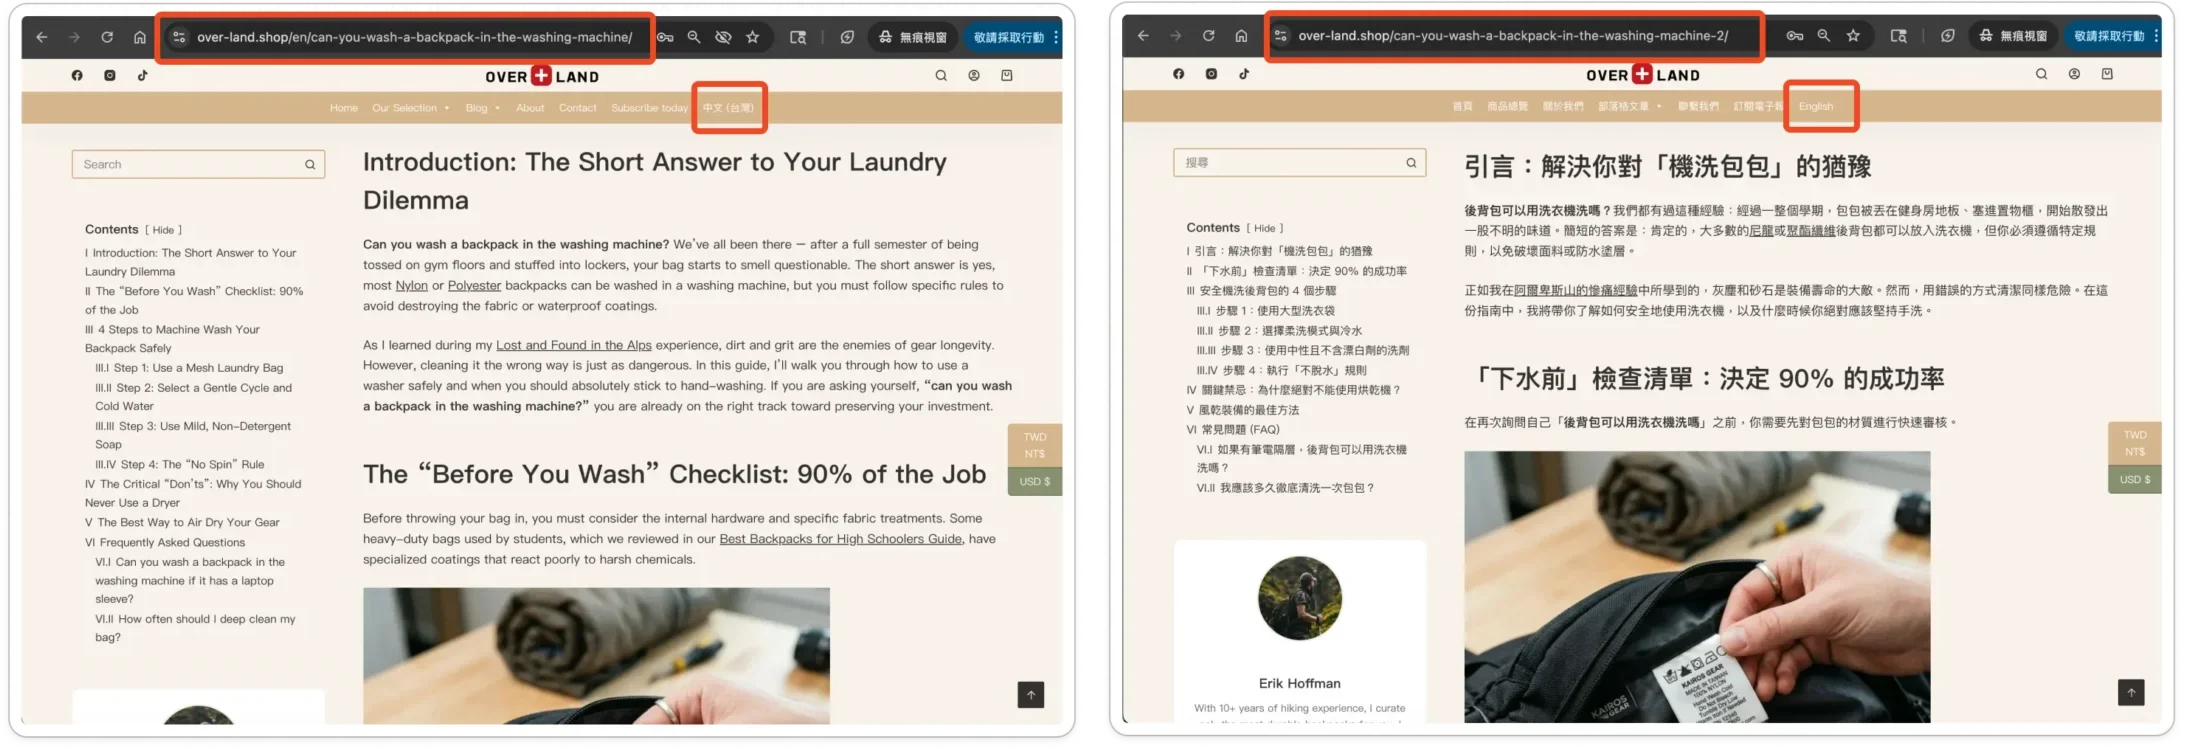Open Facebook icon on the Chinese site
Viewport: 2185px width, 747px height.
pyautogui.click(x=1178, y=73)
